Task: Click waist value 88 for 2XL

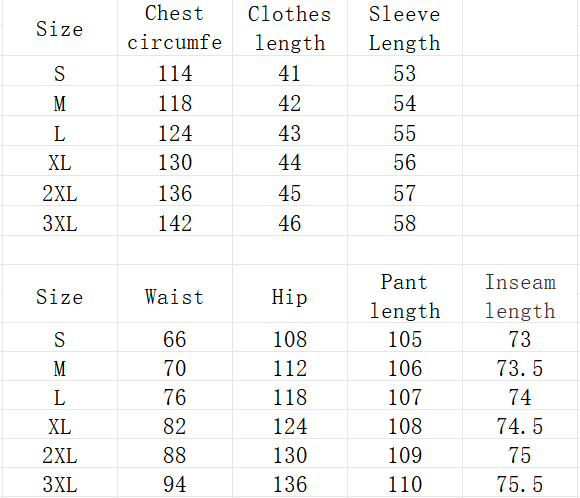Action: [x=175, y=455]
